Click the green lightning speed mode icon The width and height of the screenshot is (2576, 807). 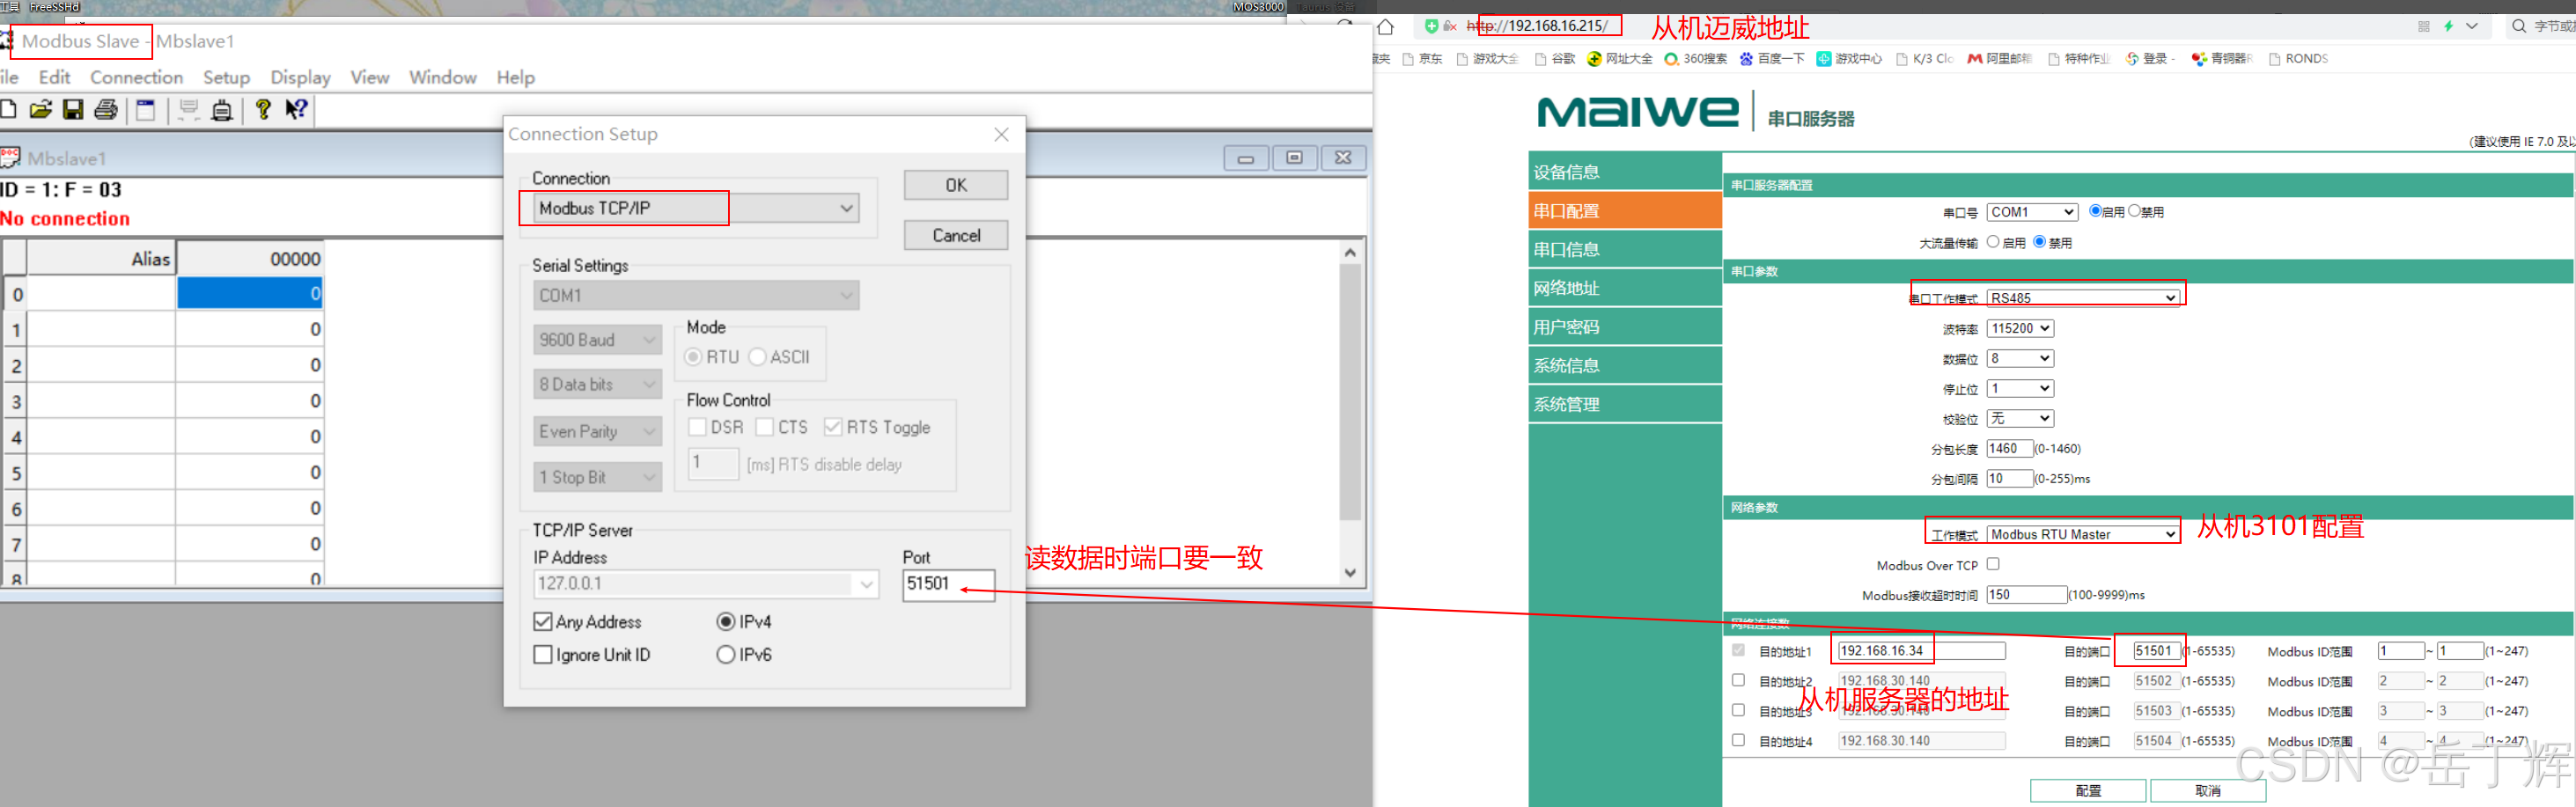2448,26
